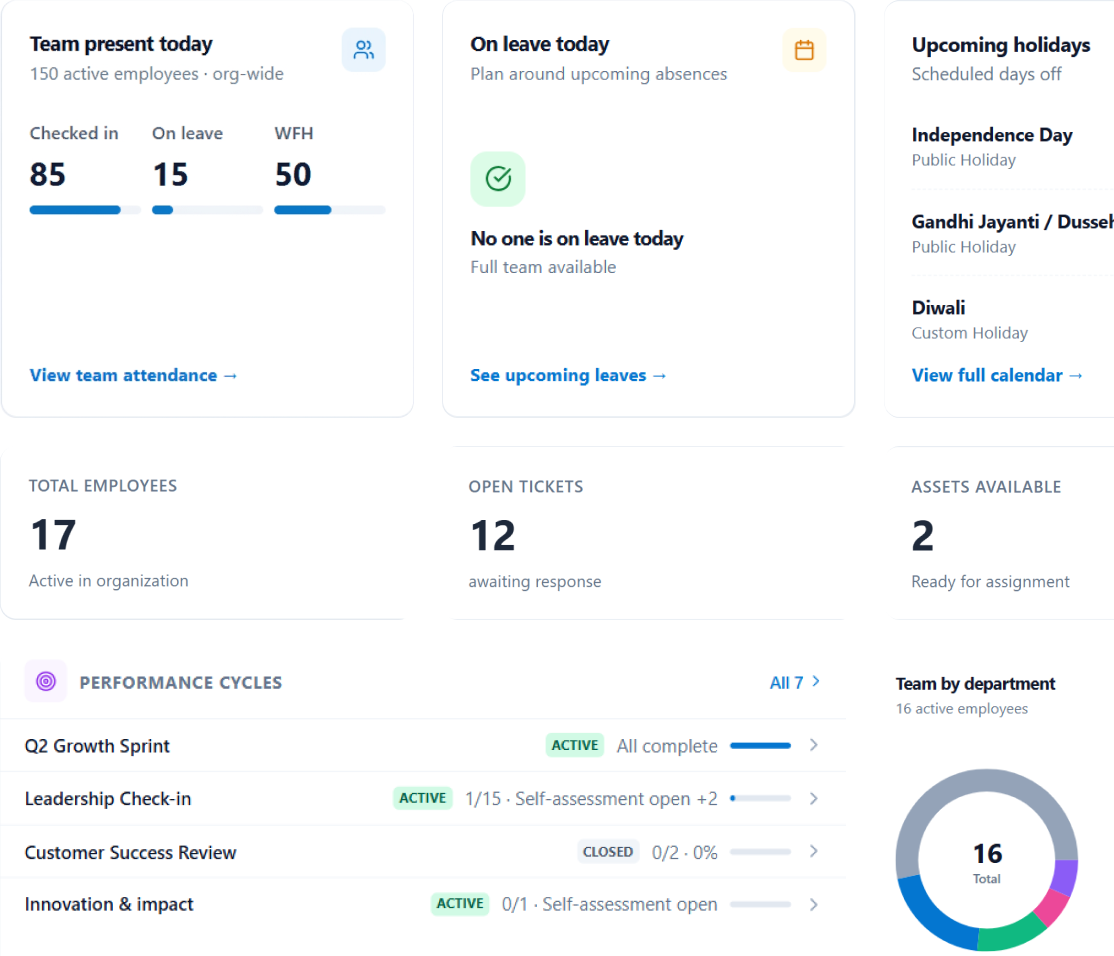This screenshot has height=956, width=1114.
Task: Open View full calendar link
Action: tap(997, 375)
